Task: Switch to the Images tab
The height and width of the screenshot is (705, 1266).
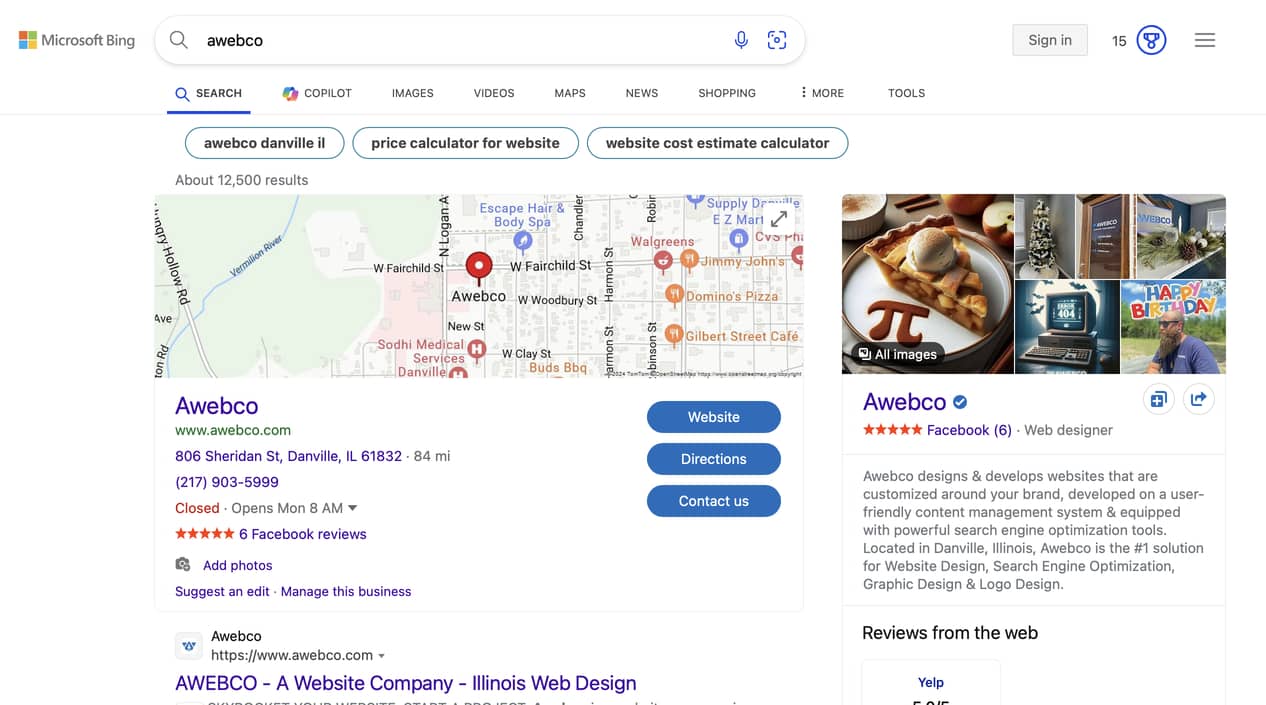Action: [413, 93]
